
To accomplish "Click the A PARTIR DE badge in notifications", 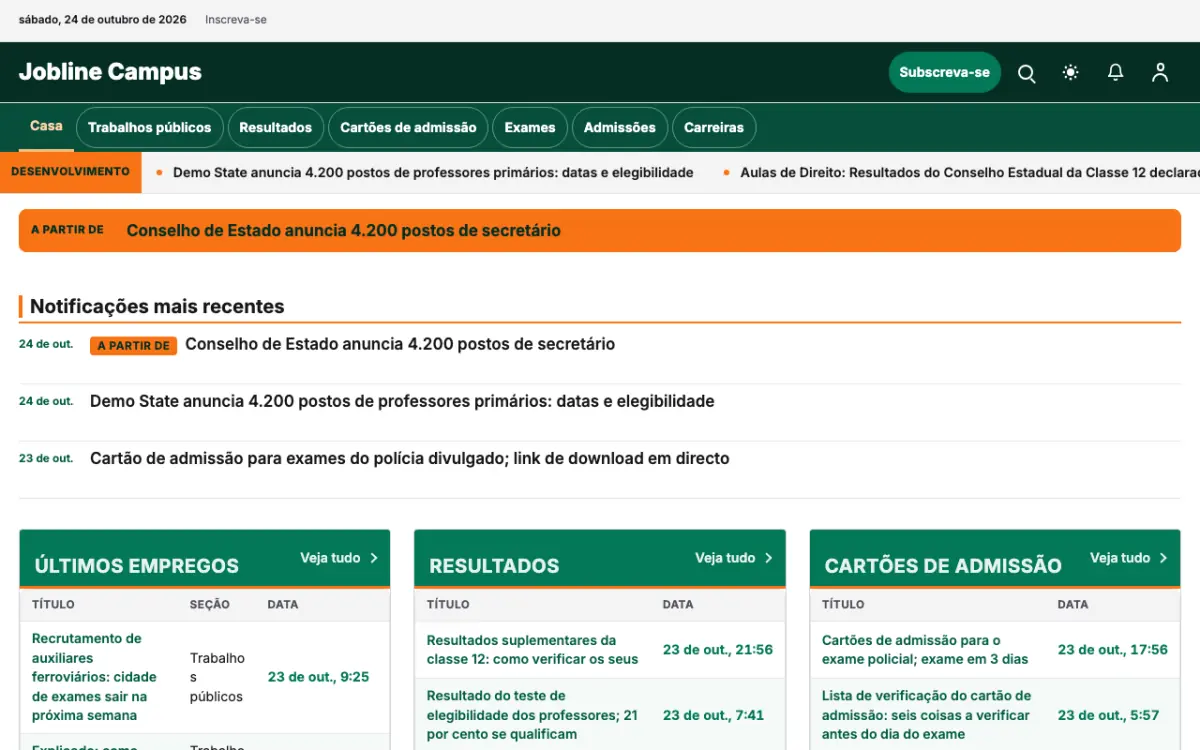I will 133,346.
